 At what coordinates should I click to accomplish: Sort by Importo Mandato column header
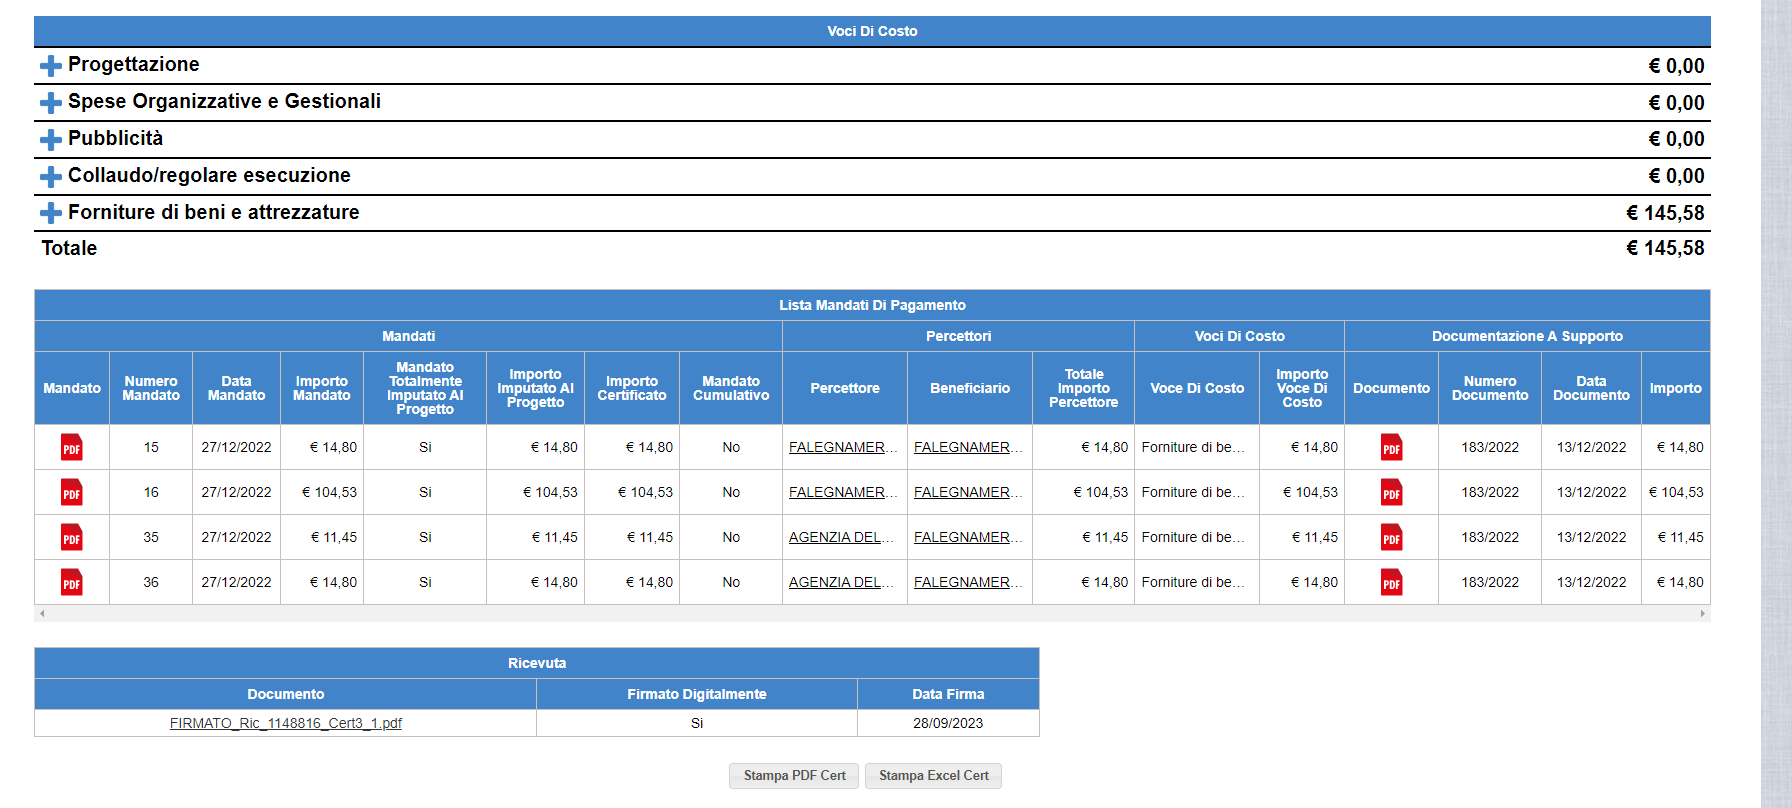321,388
